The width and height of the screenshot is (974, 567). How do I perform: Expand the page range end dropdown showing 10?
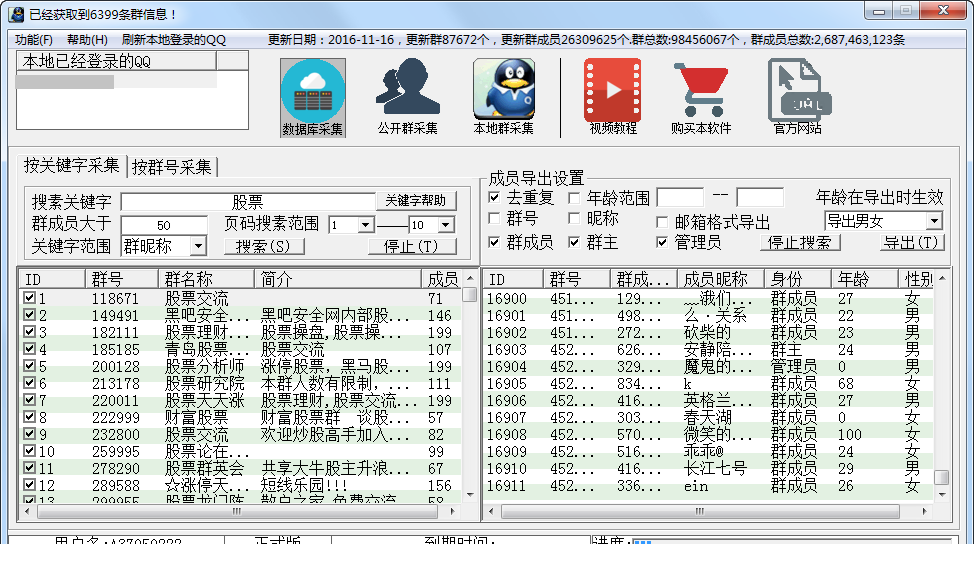pyautogui.click(x=445, y=226)
